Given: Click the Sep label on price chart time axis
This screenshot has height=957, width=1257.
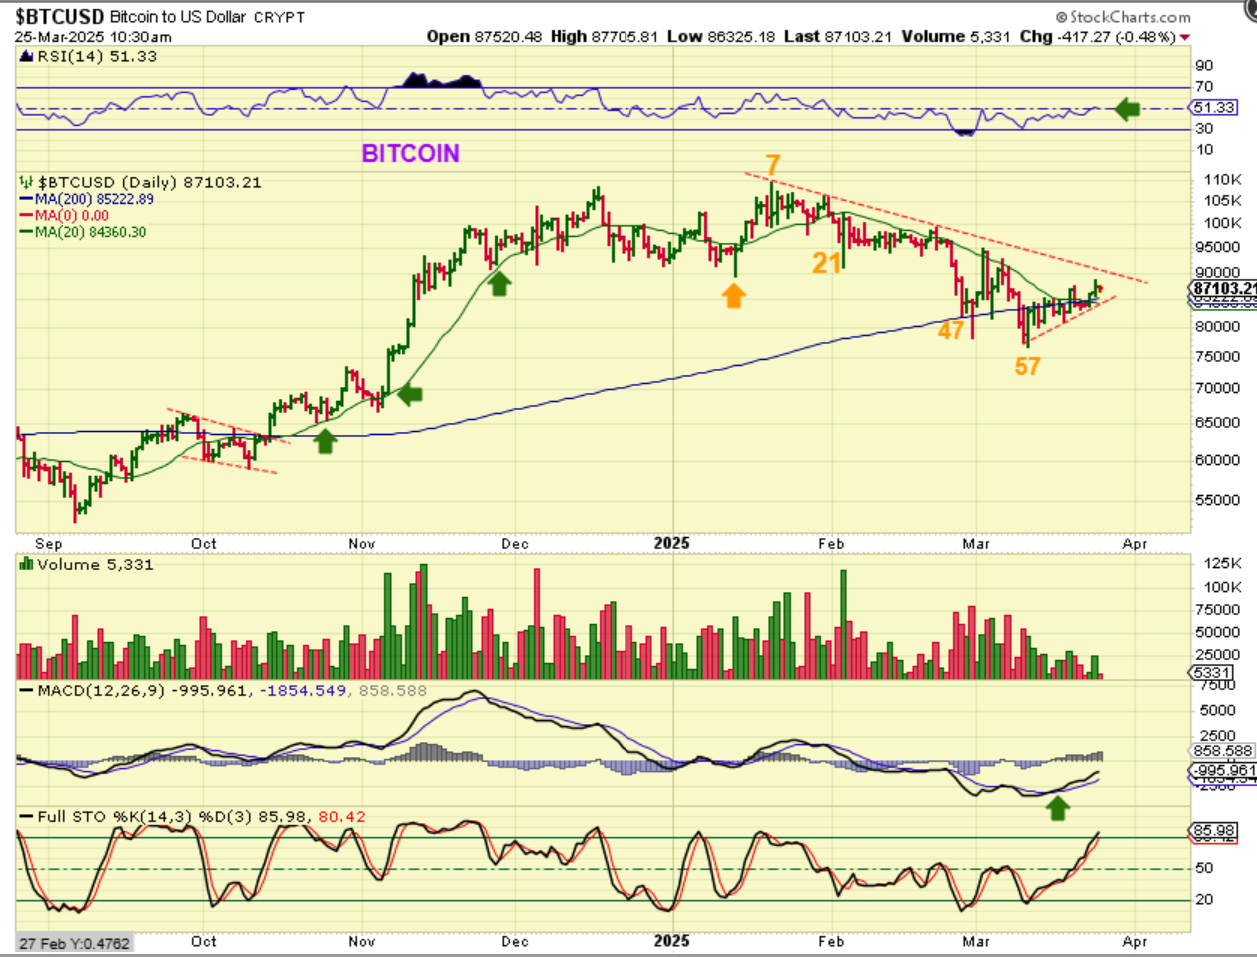Looking at the screenshot, I should [x=48, y=544].
